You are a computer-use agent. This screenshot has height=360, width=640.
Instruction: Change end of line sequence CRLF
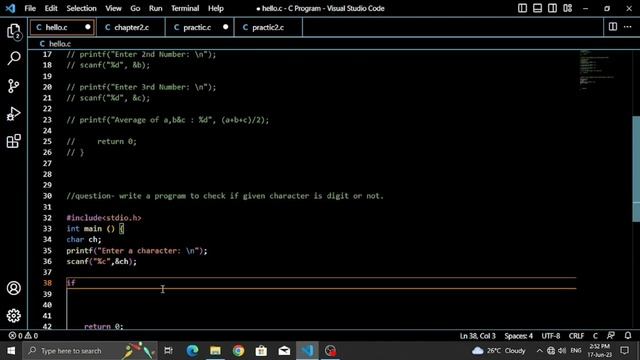tap(576, 336)
